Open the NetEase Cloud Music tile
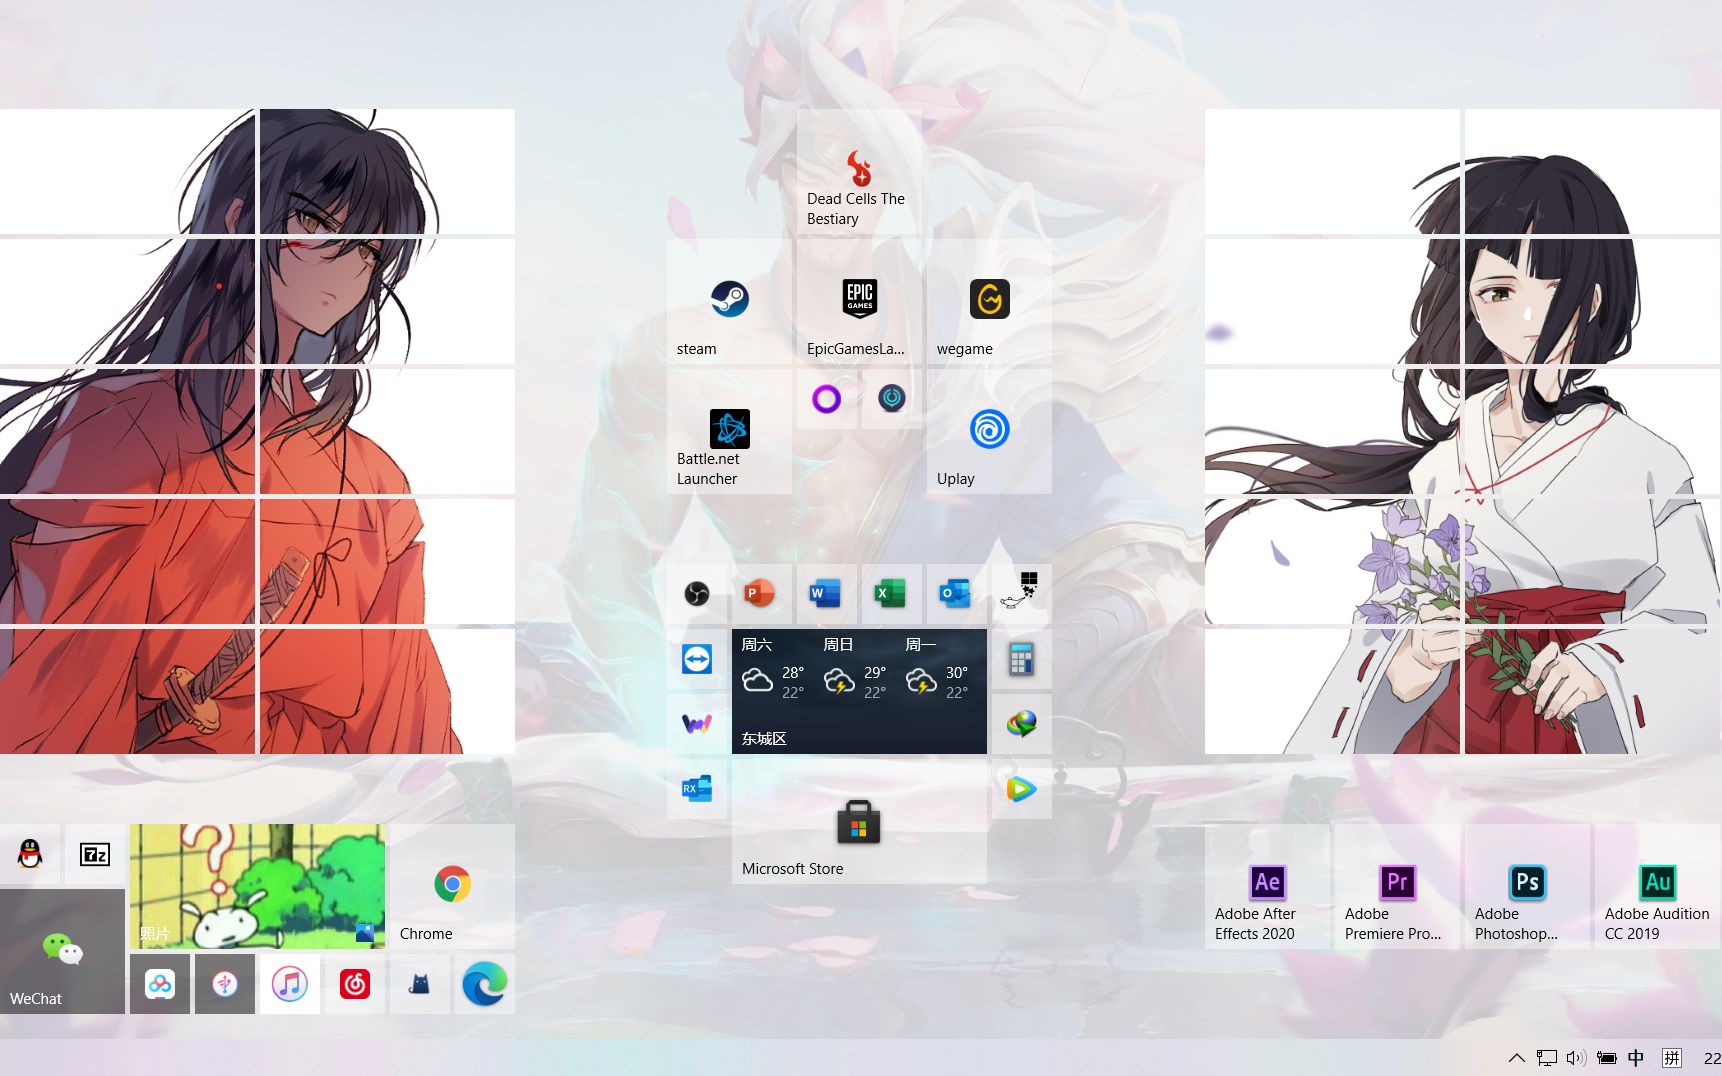This screenshot has height=1076, width=1722. point(355,984)
